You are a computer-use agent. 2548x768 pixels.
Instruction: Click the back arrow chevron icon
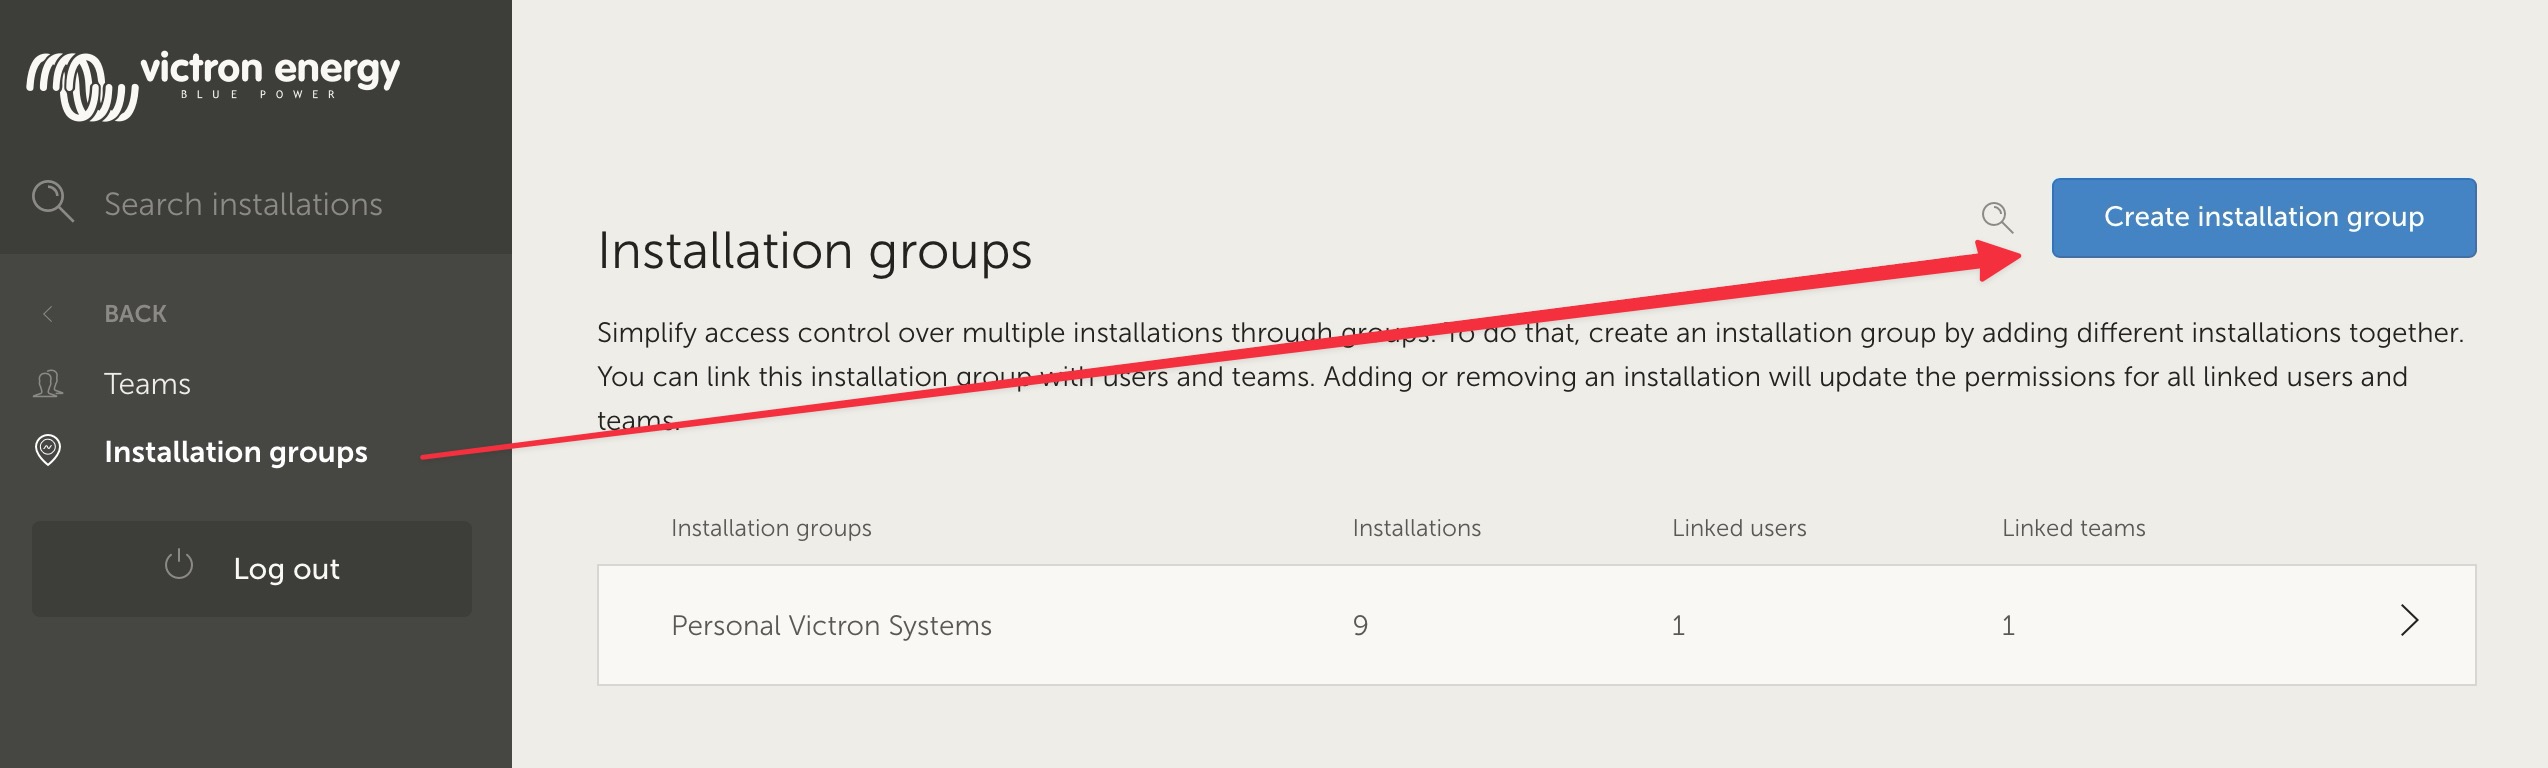(48, 314)
